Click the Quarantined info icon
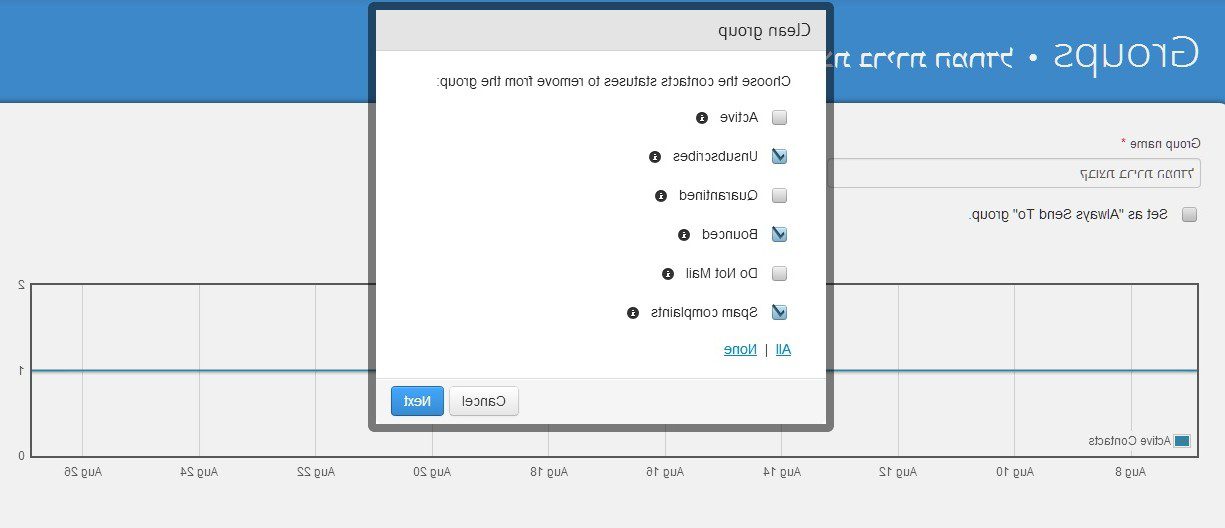Screen dimensions: 1225x528 pos(660,195)
